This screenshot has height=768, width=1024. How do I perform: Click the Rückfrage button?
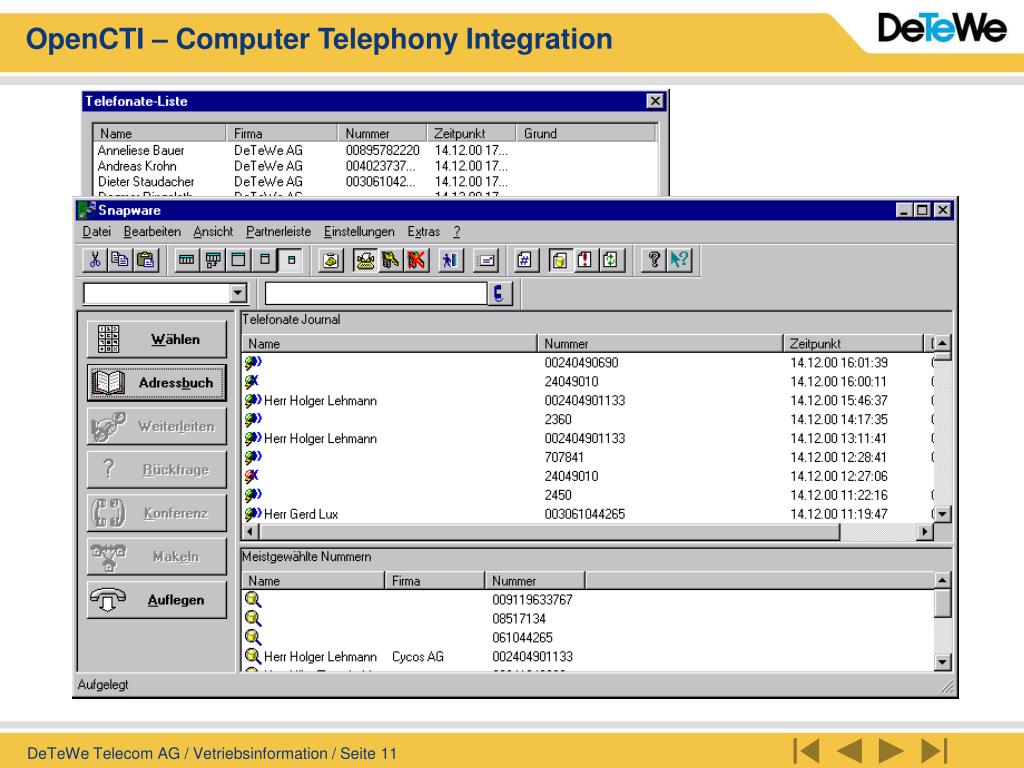(157, 470)
